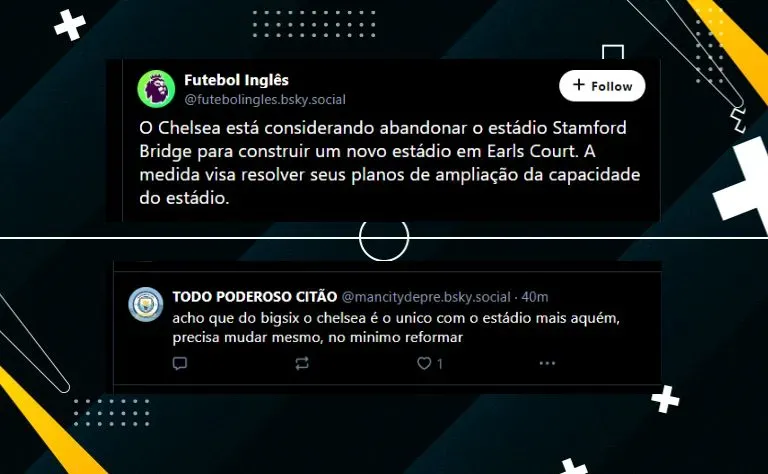Viewport: 768px width, 474px height.
Task: Like the comment with the heart icon
Action: click(x=424, y=363)
